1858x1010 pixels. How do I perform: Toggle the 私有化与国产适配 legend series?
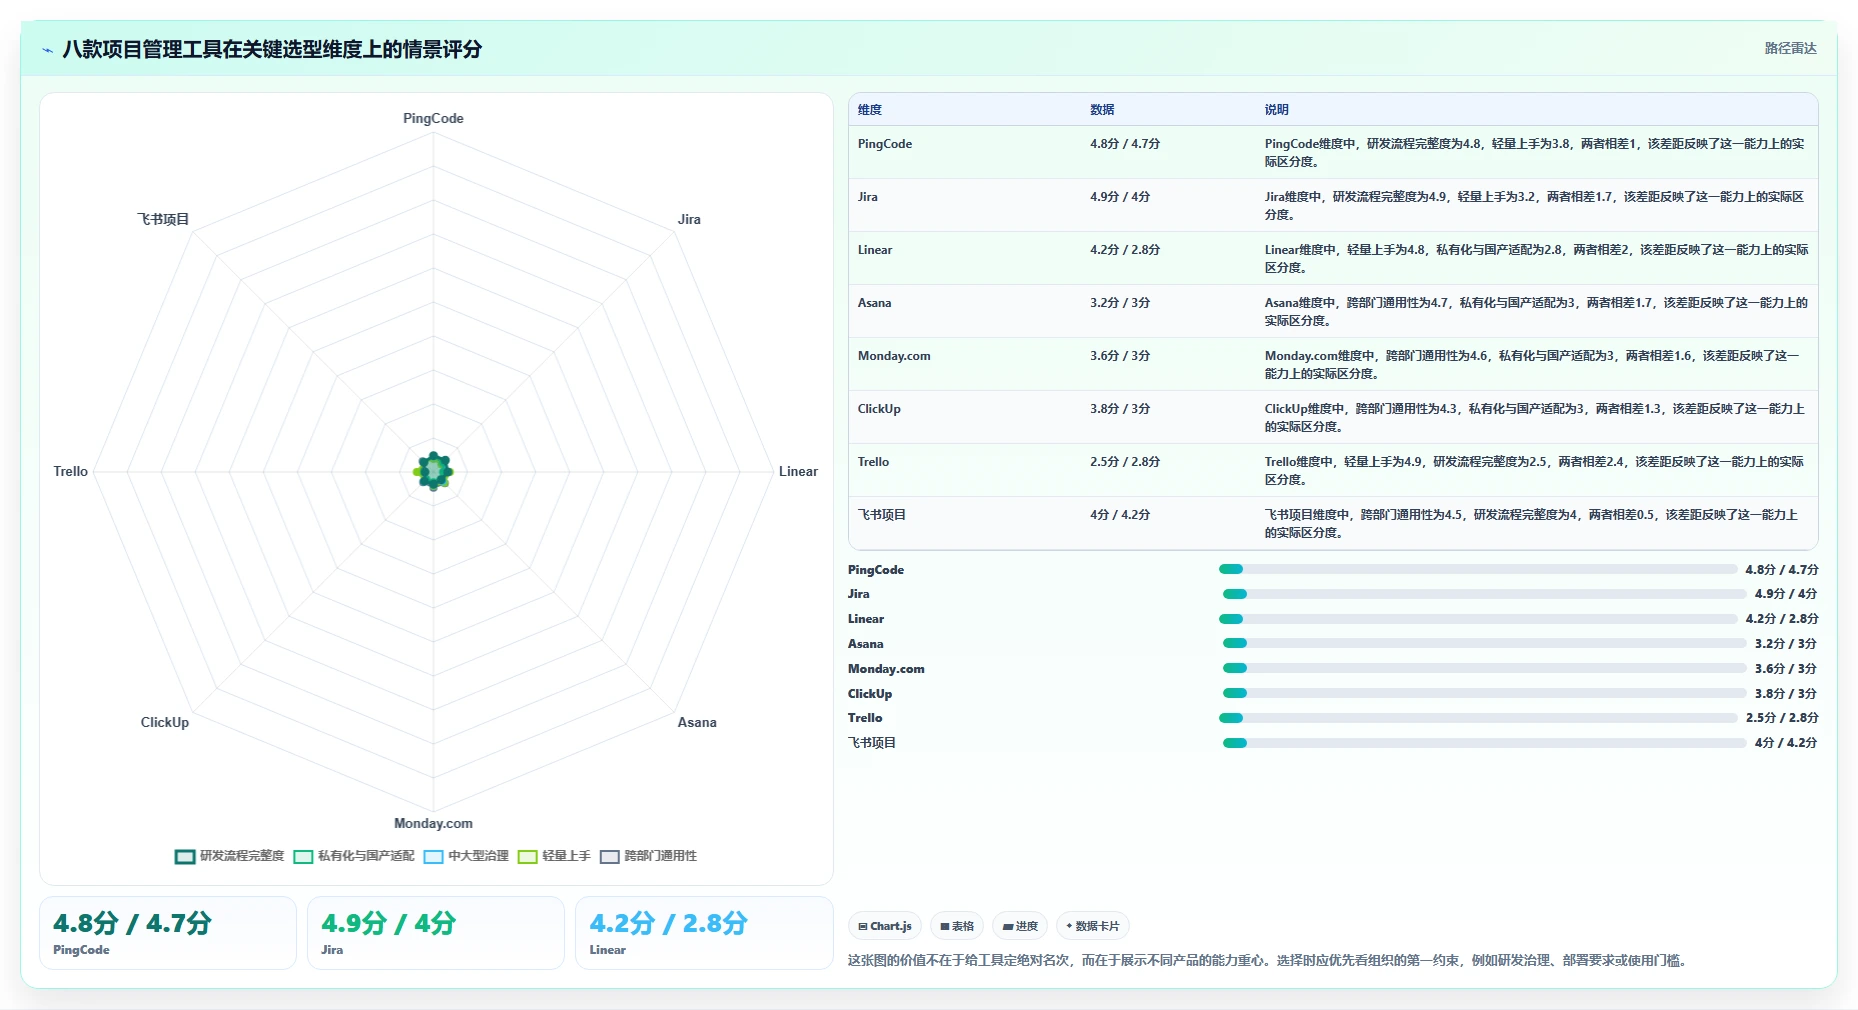[354, 856]
